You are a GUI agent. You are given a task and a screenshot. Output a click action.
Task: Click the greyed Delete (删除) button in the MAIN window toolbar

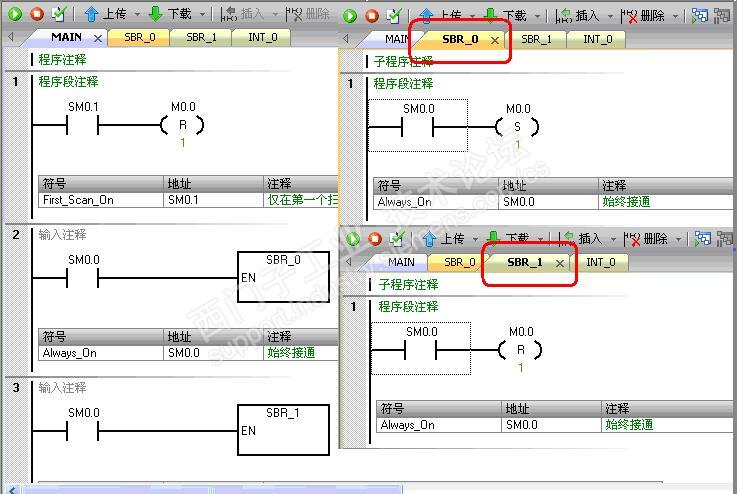(x=308, y=14)
